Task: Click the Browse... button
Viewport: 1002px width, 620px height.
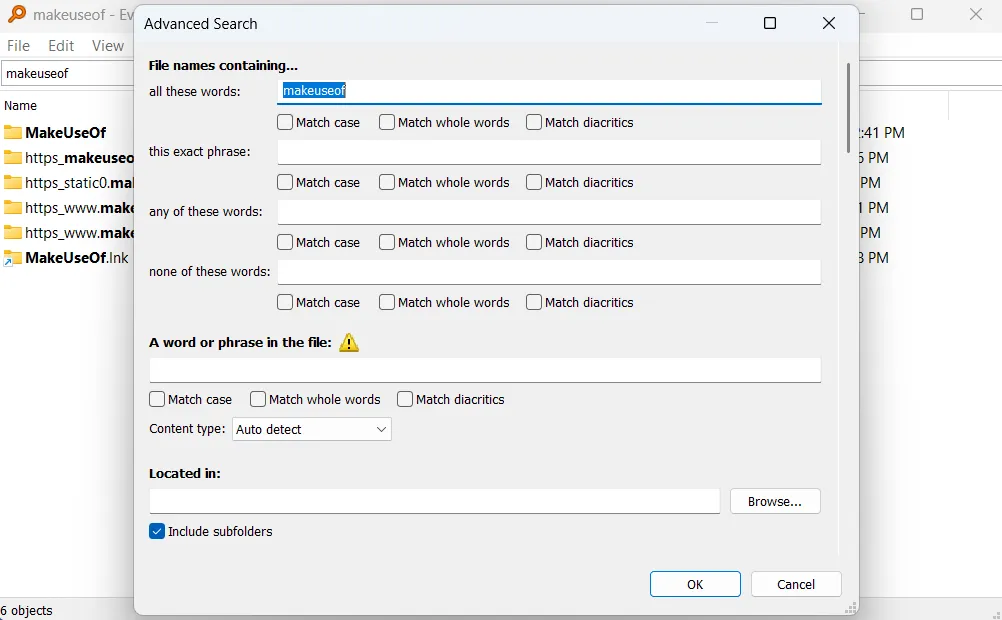Action: 775,502
